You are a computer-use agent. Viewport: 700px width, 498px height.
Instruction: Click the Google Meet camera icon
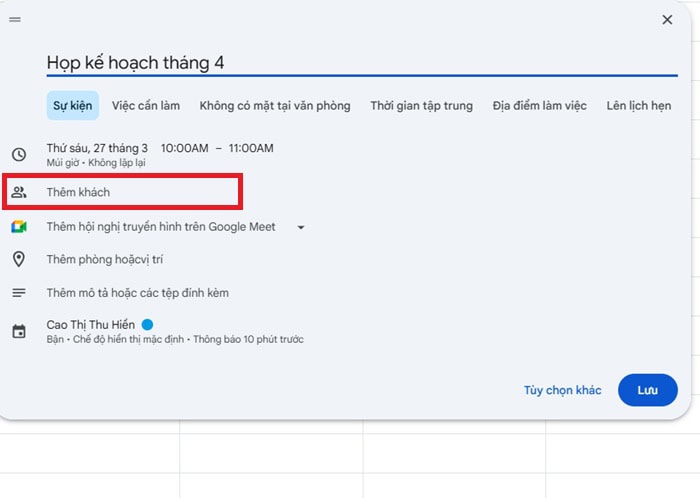[x=18, y=227]
